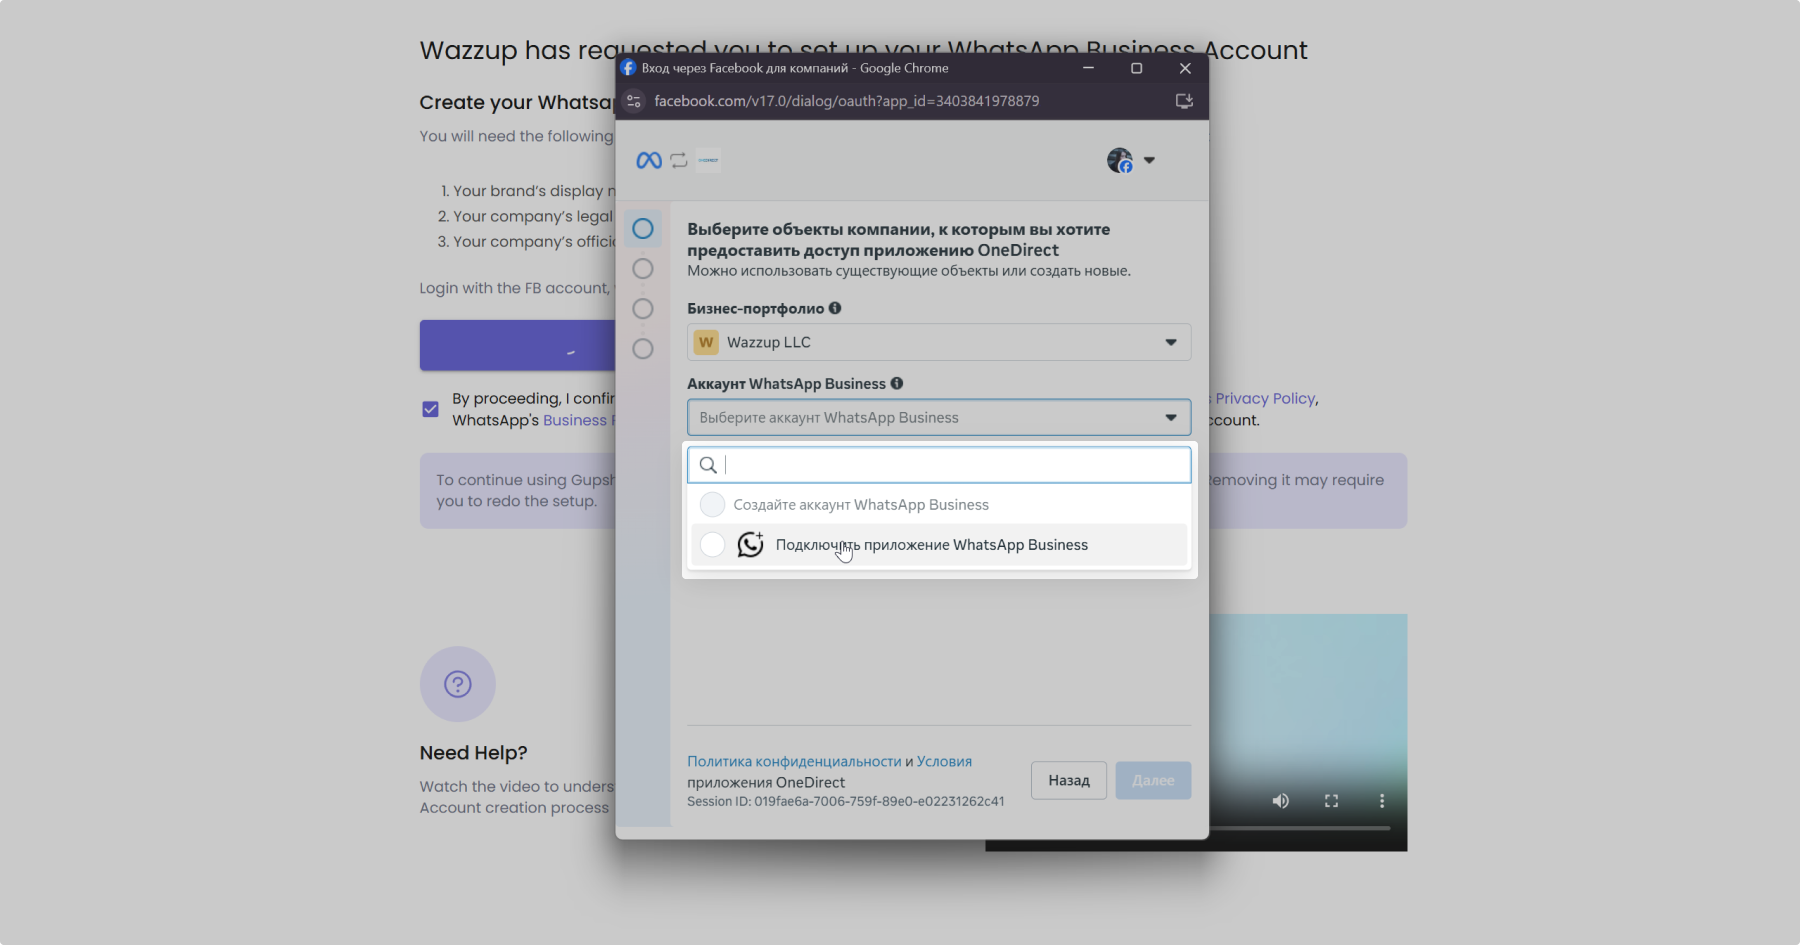Click the Meta logo in the dialog header
Viewport: 1800px width, 945px height.
(x=649, y=160)
